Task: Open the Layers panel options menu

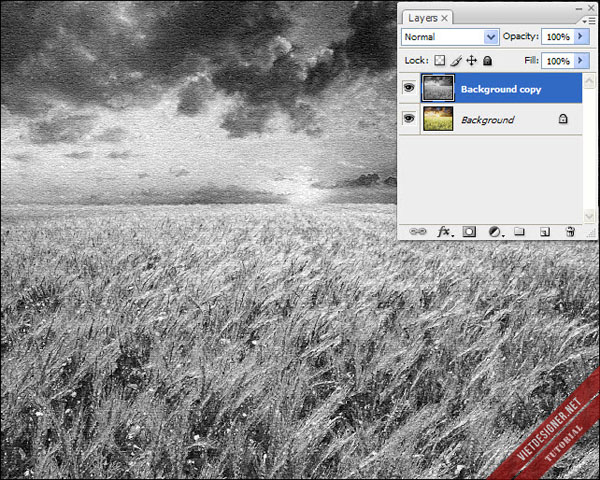Action: click(x=589, y=21)
